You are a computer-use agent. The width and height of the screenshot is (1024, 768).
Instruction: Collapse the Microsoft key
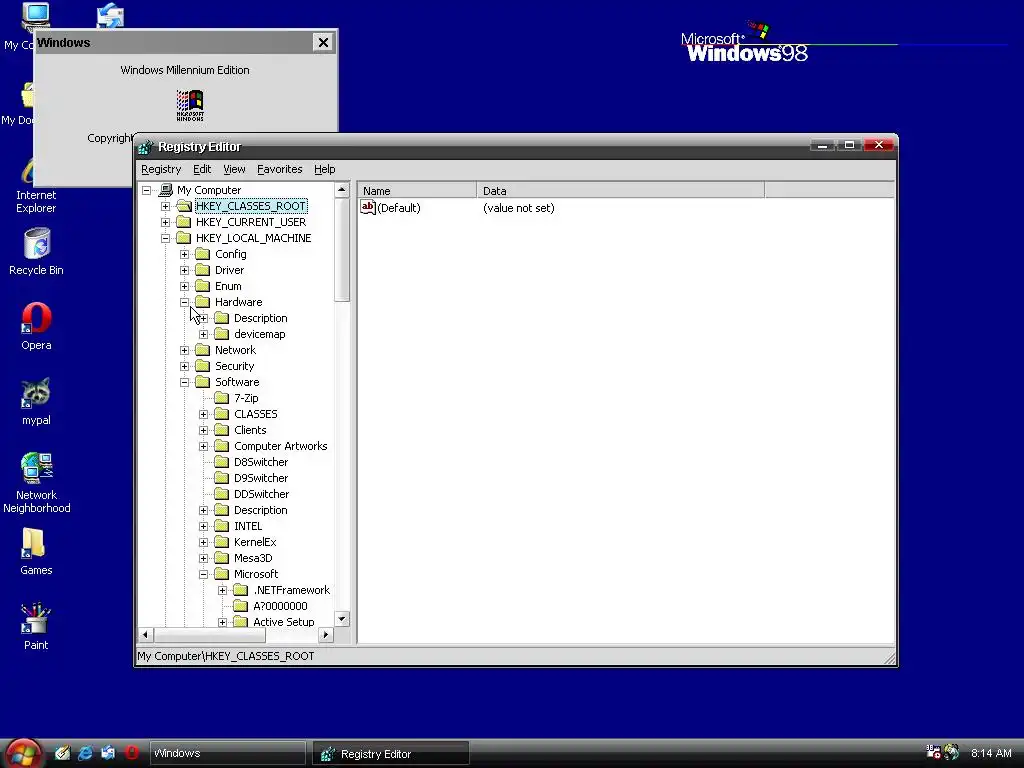203,574
